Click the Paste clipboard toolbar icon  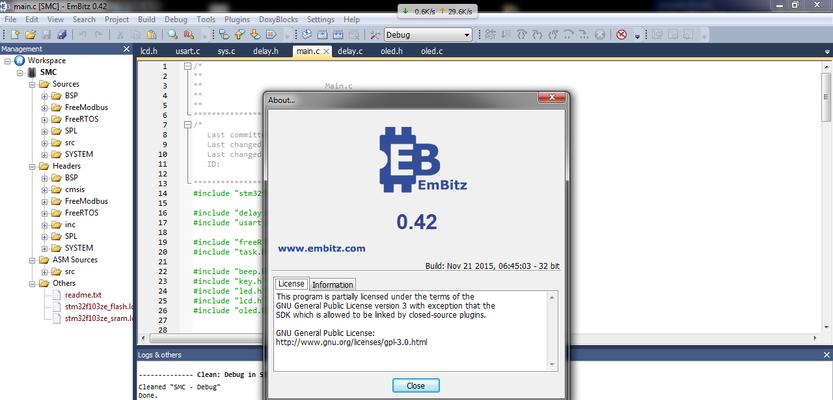click(x=151, y=35)
